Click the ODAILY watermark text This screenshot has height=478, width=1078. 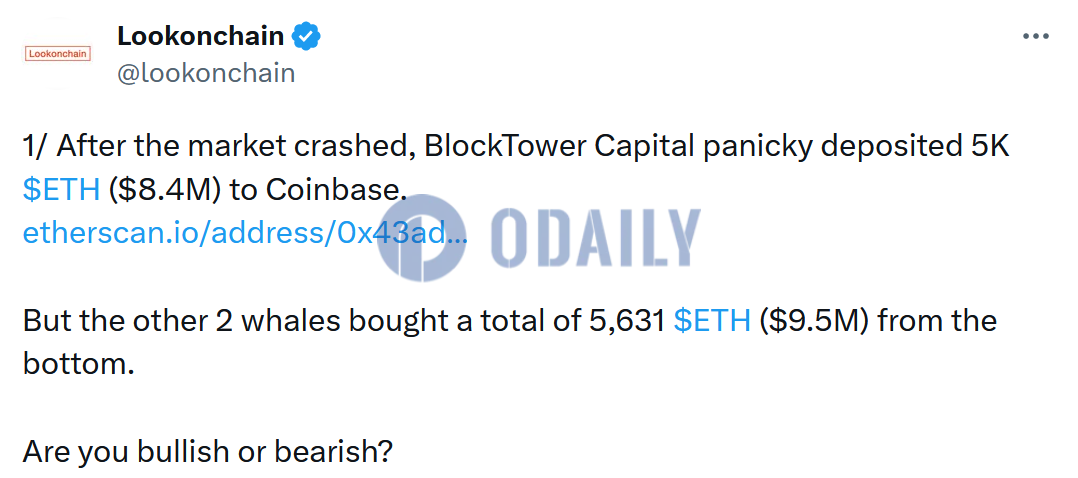point(596,238)
